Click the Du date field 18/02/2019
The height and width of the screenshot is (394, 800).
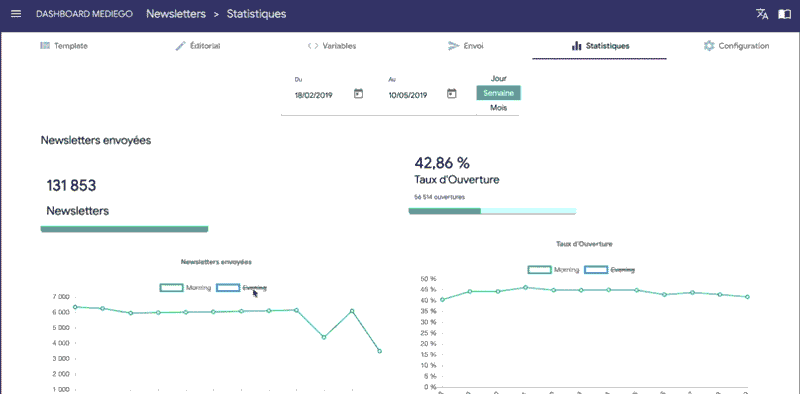314,95
